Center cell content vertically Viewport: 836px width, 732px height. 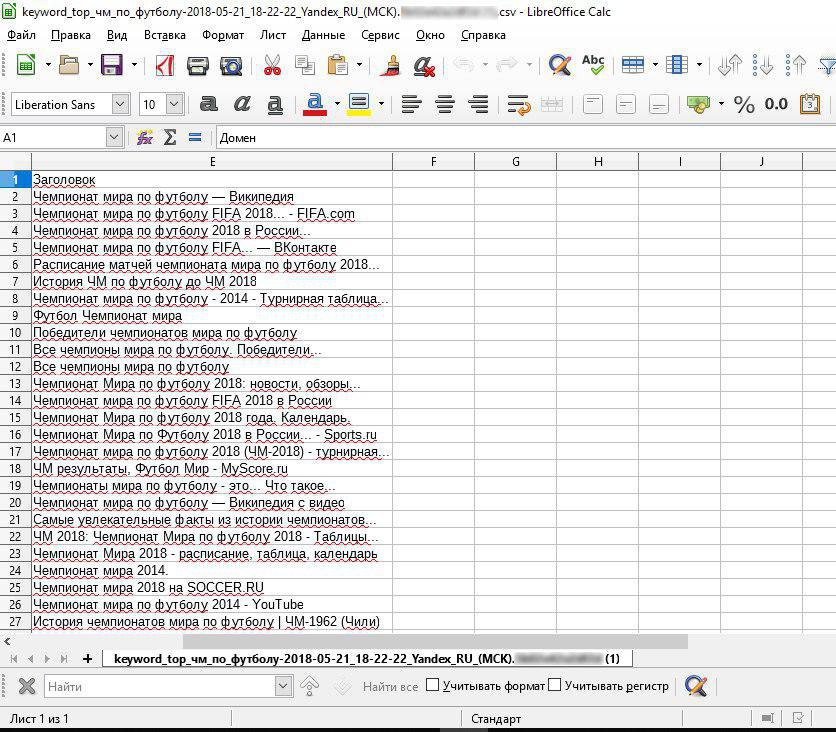pyautogui.click(x=625, y=104)
